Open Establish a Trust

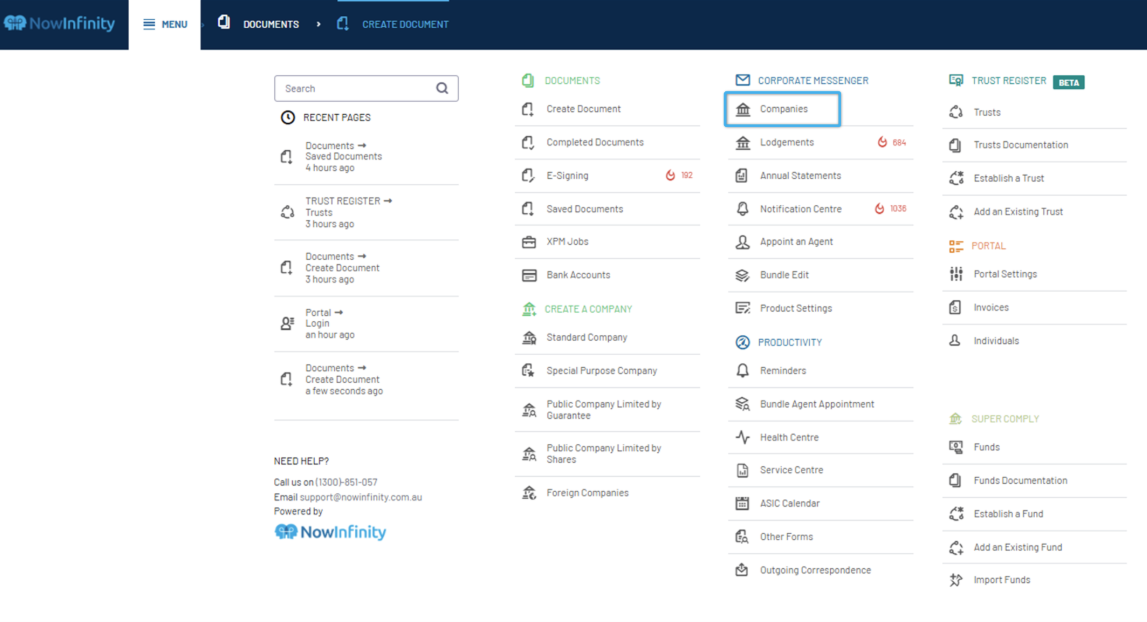pos(1008,178)
